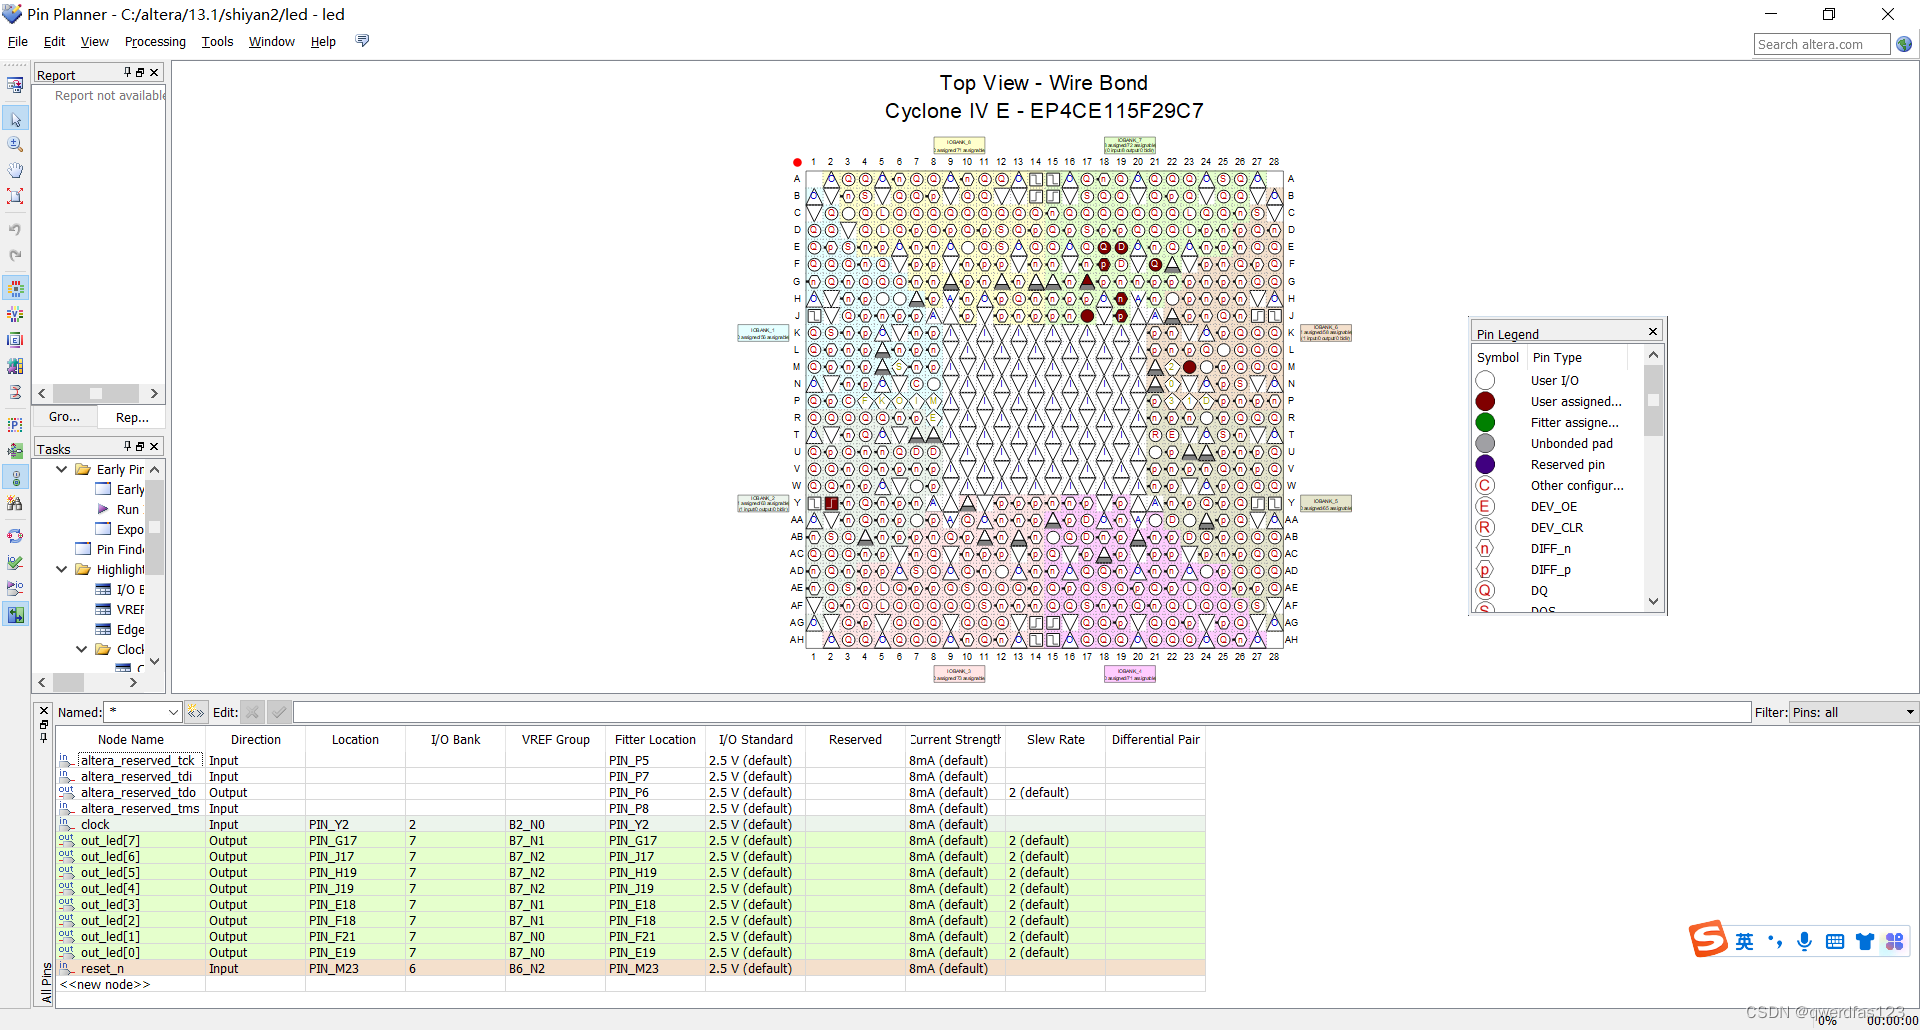The height and width of the screenshot is (1030, 1920).
Task: Click the differential pin pair connections icon
Action: [x=15, y=393]
